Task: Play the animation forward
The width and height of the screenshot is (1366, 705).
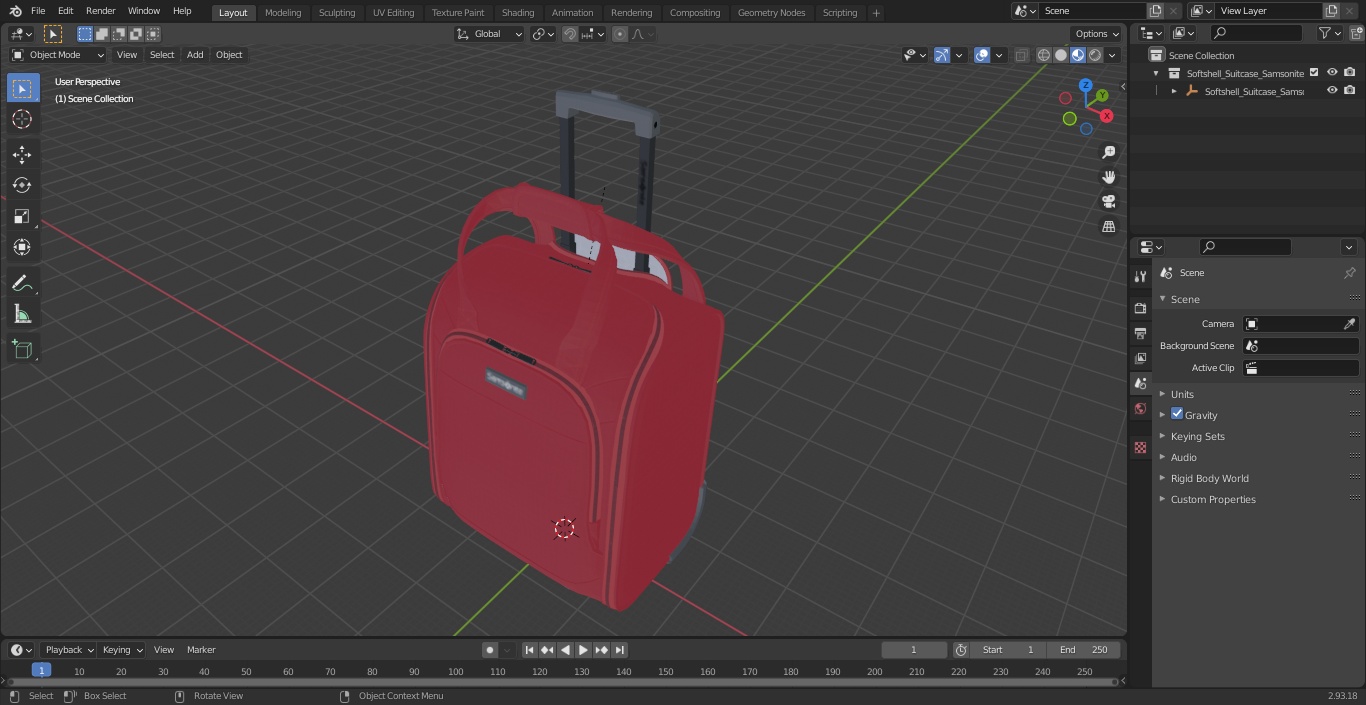Action: (x=584, y=650)
